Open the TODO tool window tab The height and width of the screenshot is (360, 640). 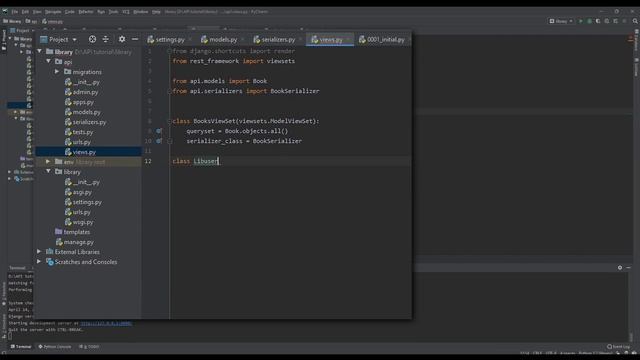click(89, 347)
